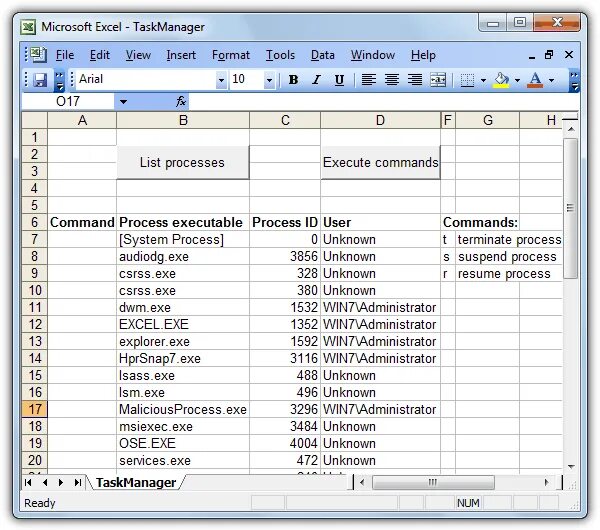The image size is (600, 530).
Task: Open the Format menu
Action: click(x=231, y=55)
